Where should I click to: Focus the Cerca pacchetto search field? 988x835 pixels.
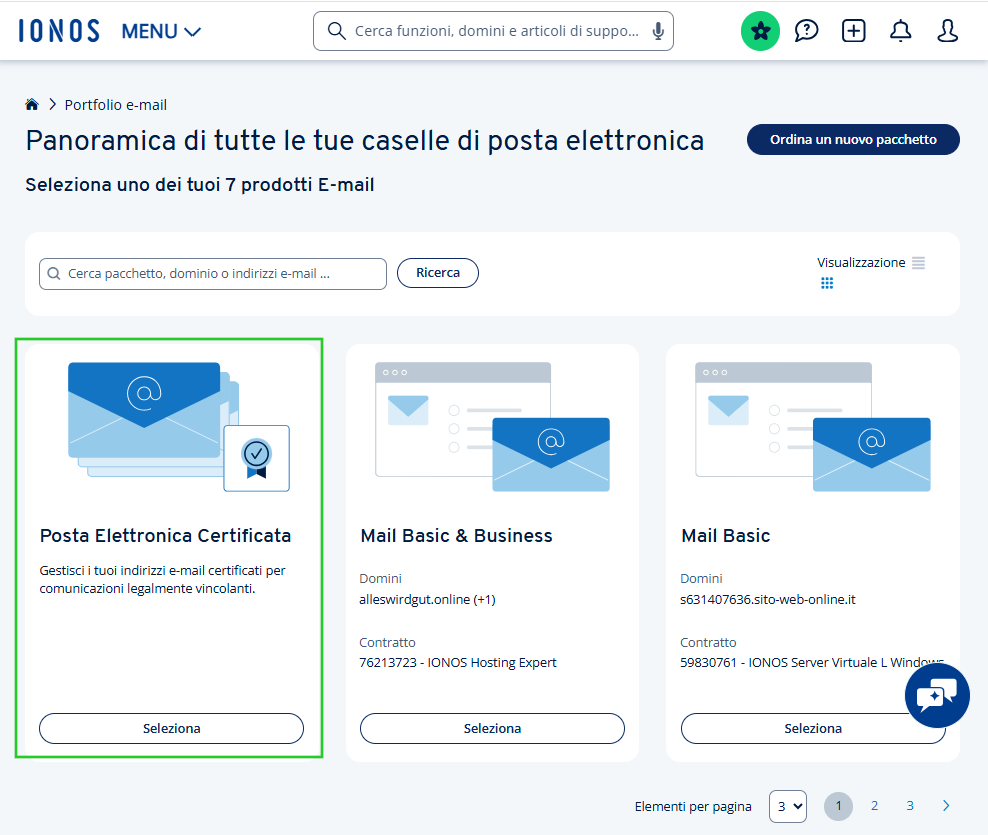[213, 274]
